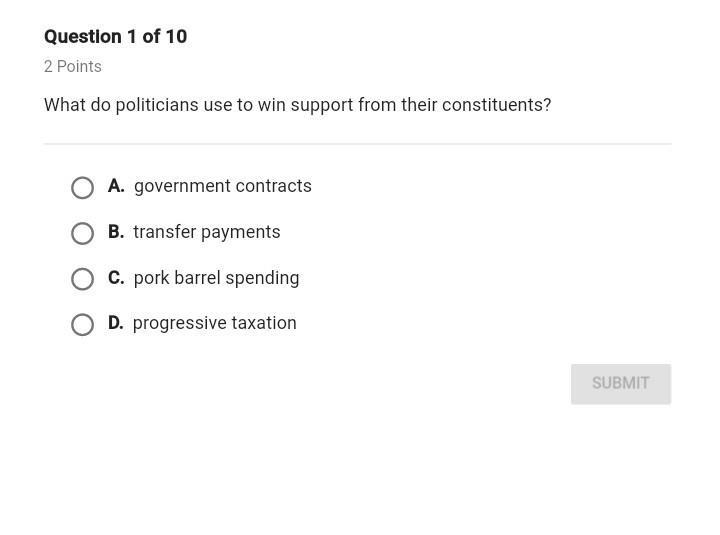The height and width of the screenshot is (535, 720).
Task: Click the "progressive taxation" answer text
Action: 215,323
